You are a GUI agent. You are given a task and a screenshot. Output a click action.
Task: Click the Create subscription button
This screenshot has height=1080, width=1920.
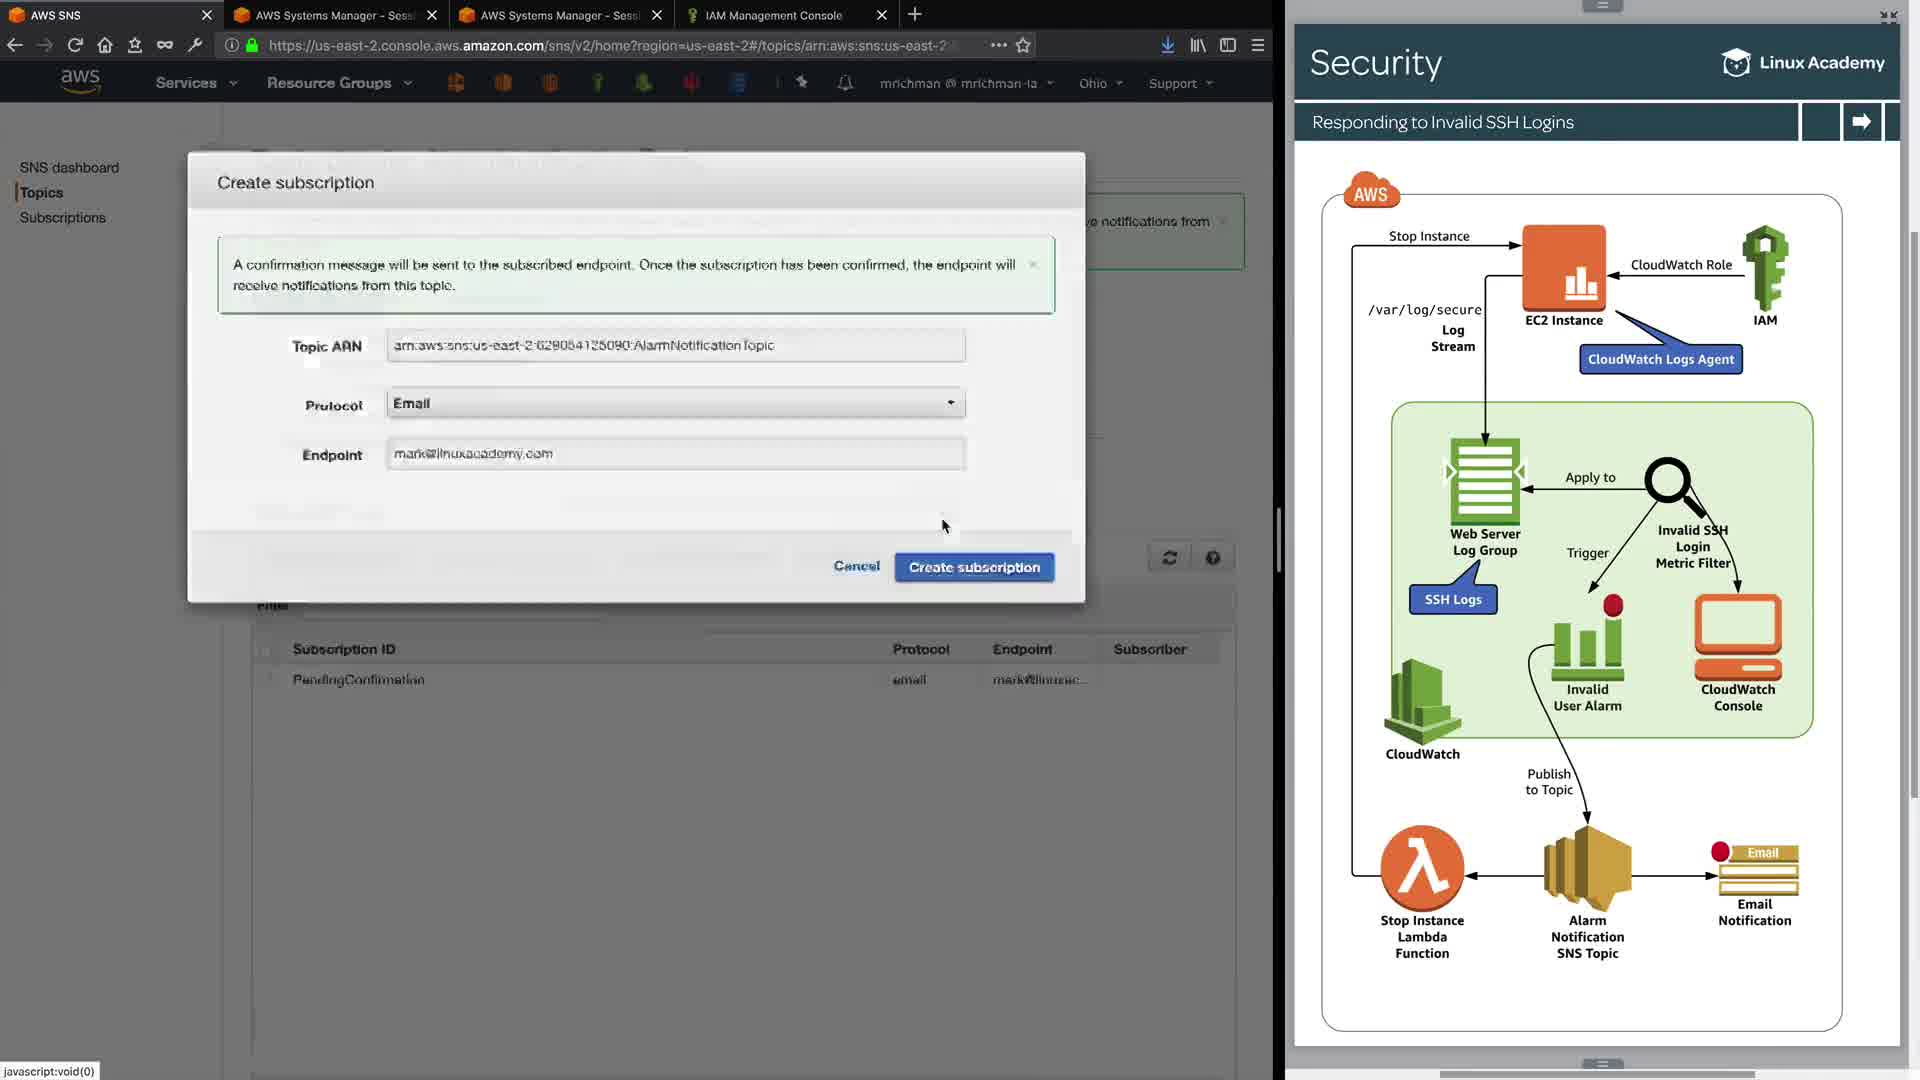coord(973,568)
